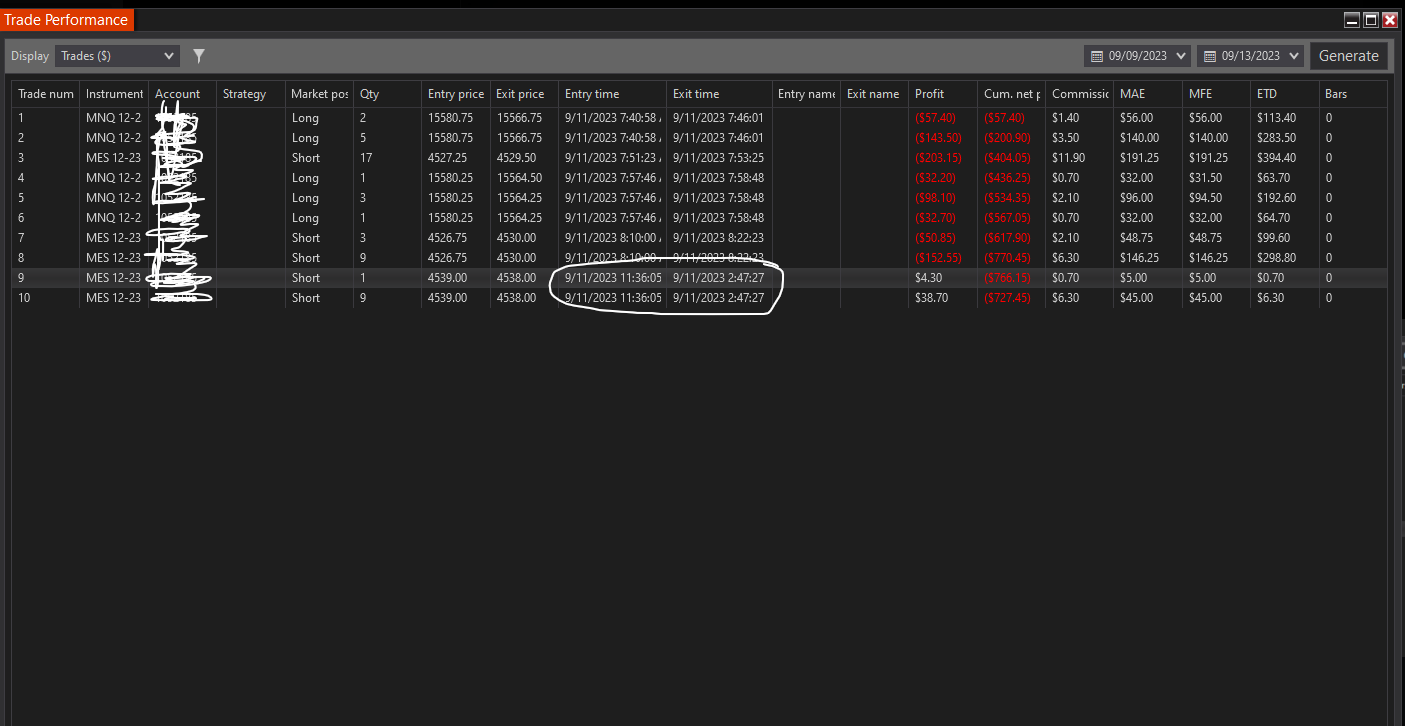Expand the end date 09/13/2023 dropdown arrow
The height and width of the screenshot is (726, 1405).
click(1294, 56)
